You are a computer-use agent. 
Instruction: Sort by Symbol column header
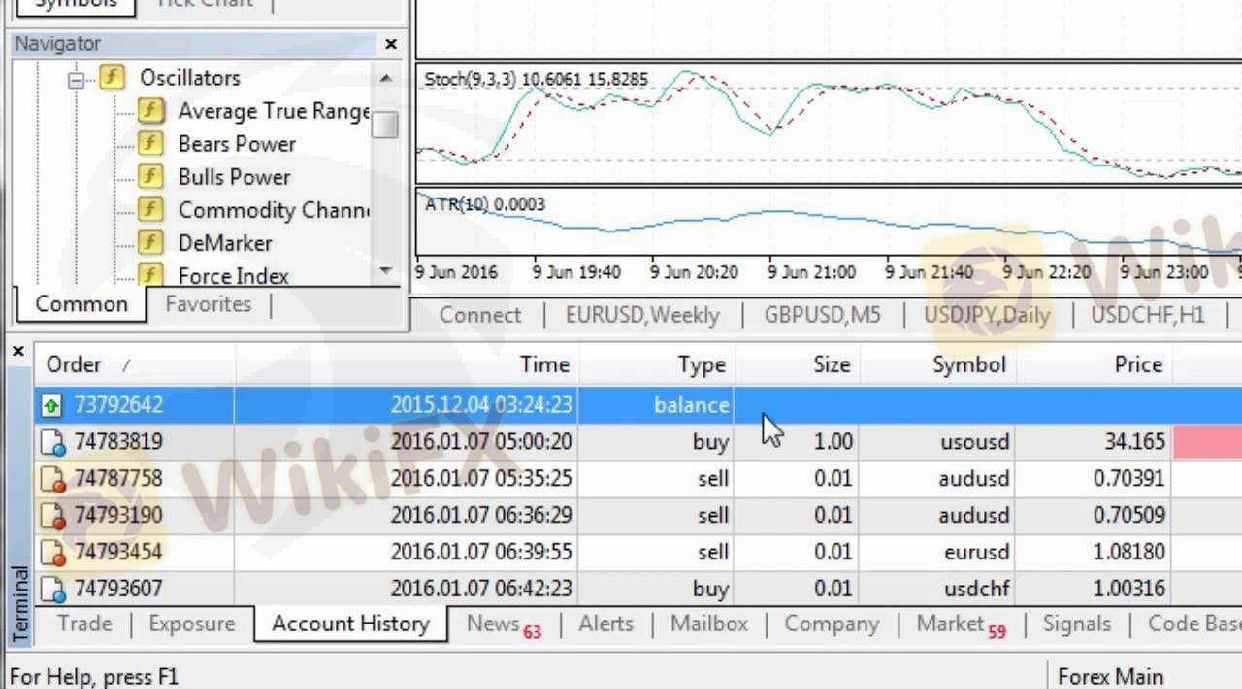click(936, 364)
